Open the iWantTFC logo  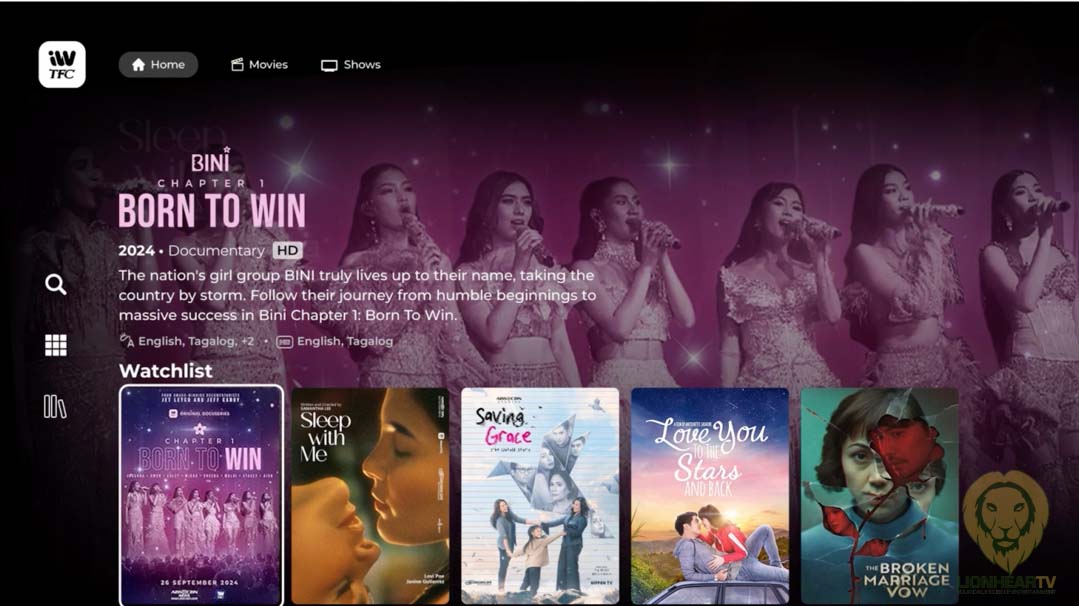62,65
